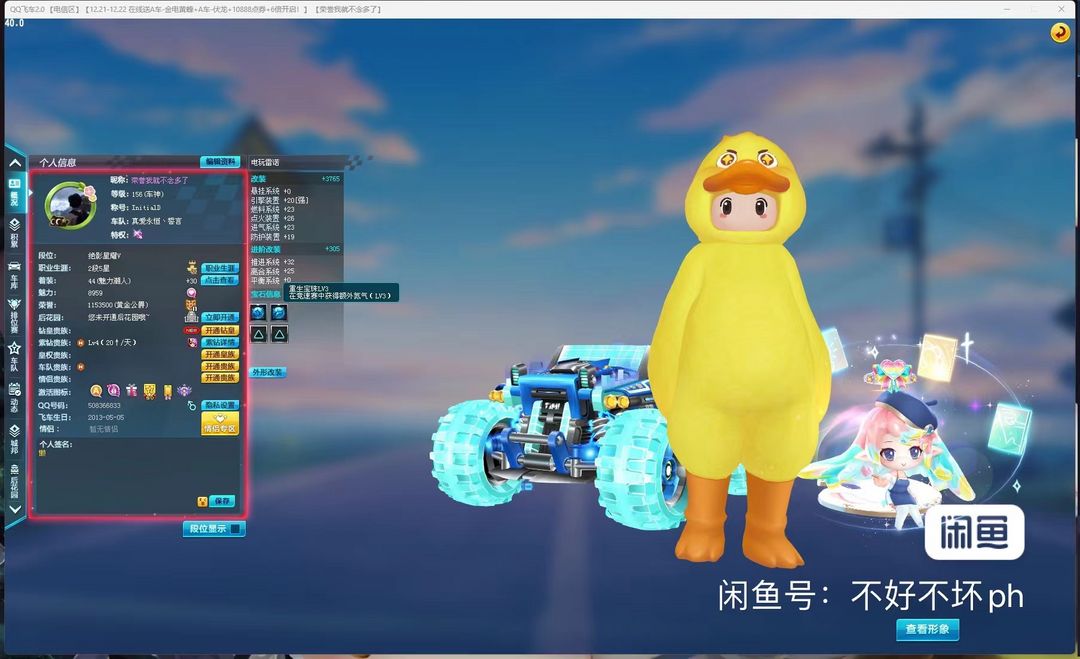Viewport: 1080px width, 659px height.
Task: Click the crown icon beside 职业生涯
Action: 191,267
